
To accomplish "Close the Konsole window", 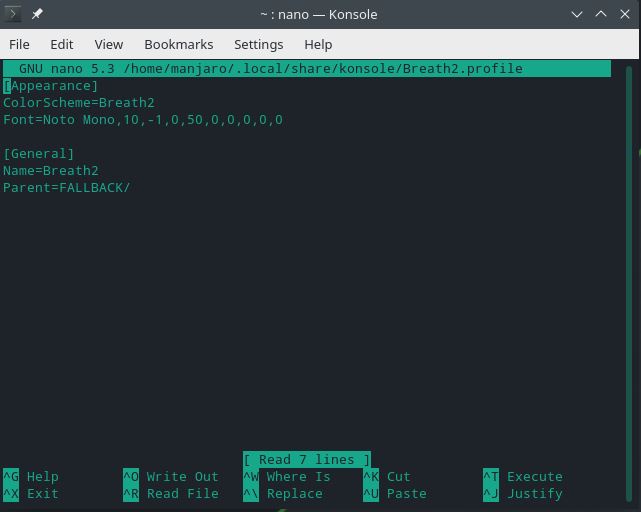I will pyautogui.click(x=625, y=14).
